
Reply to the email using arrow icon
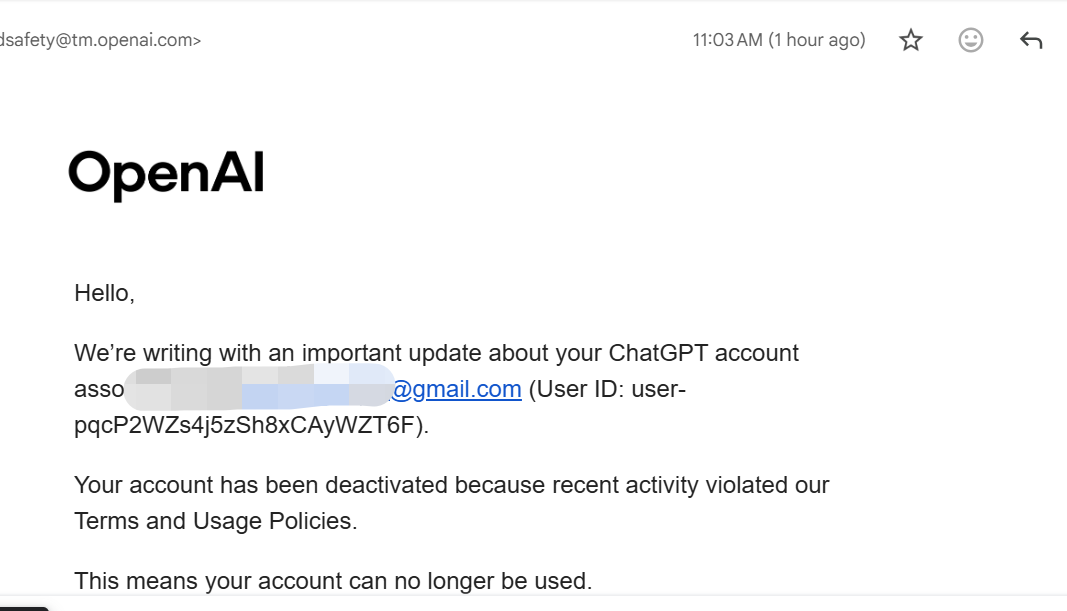click(x=1031, y=40)
